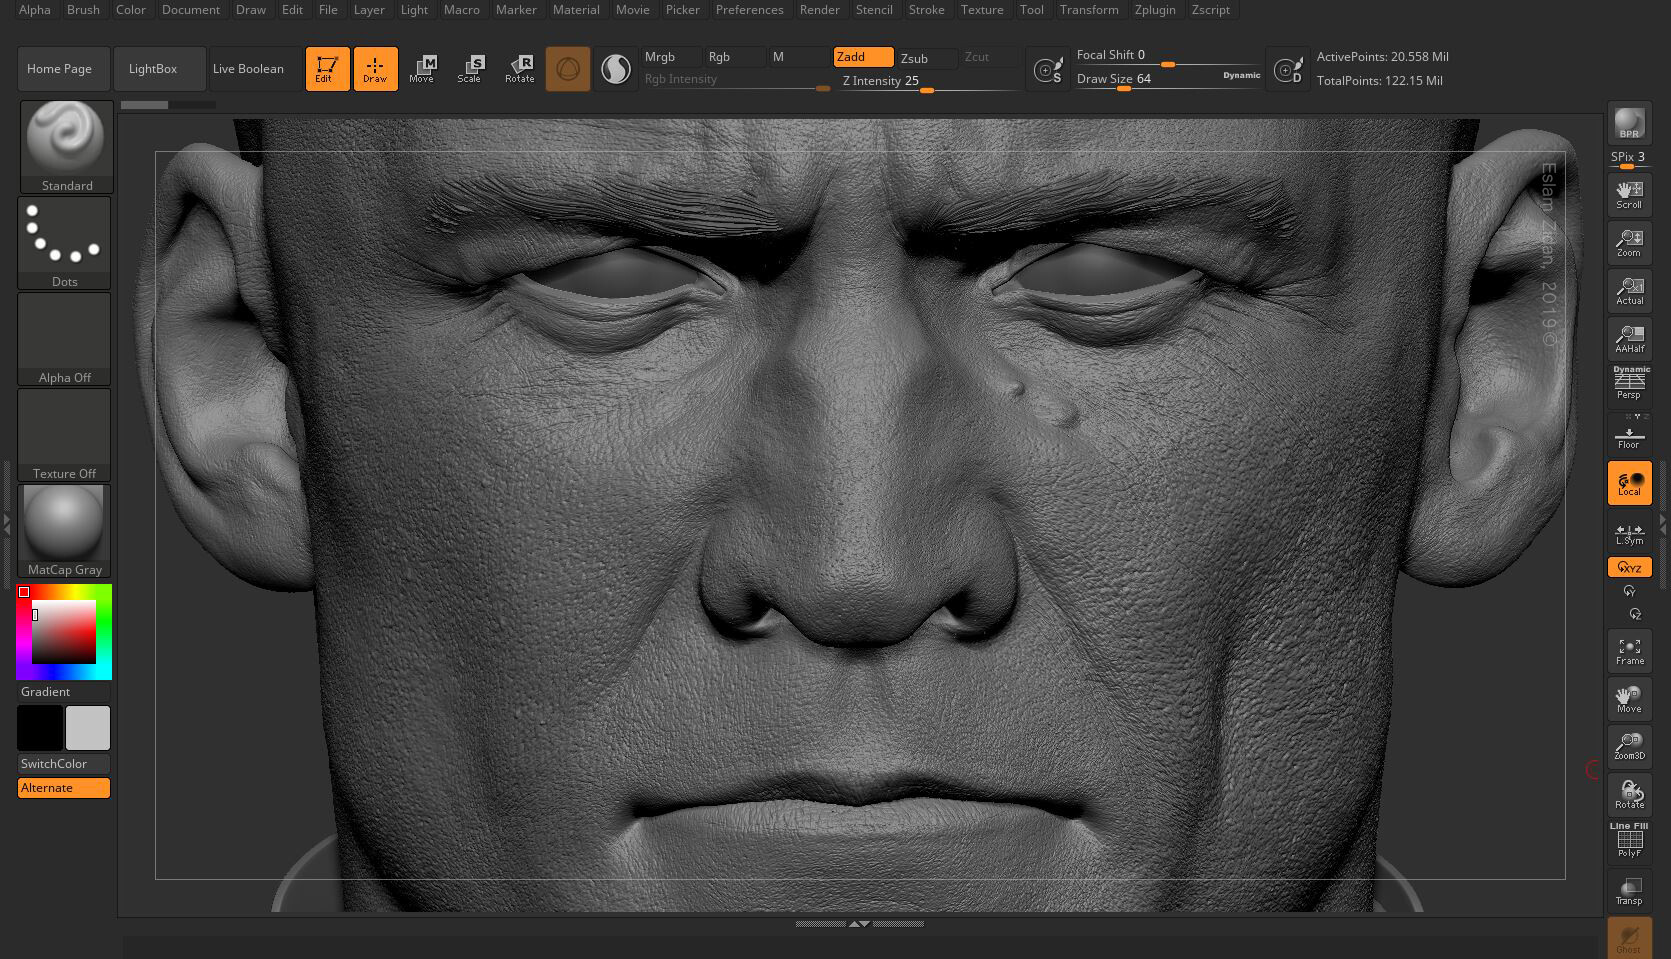The height and width of the screenshot is (959, 1671).
Task: Toggle Local transformations
Action: pos(1629,483)
